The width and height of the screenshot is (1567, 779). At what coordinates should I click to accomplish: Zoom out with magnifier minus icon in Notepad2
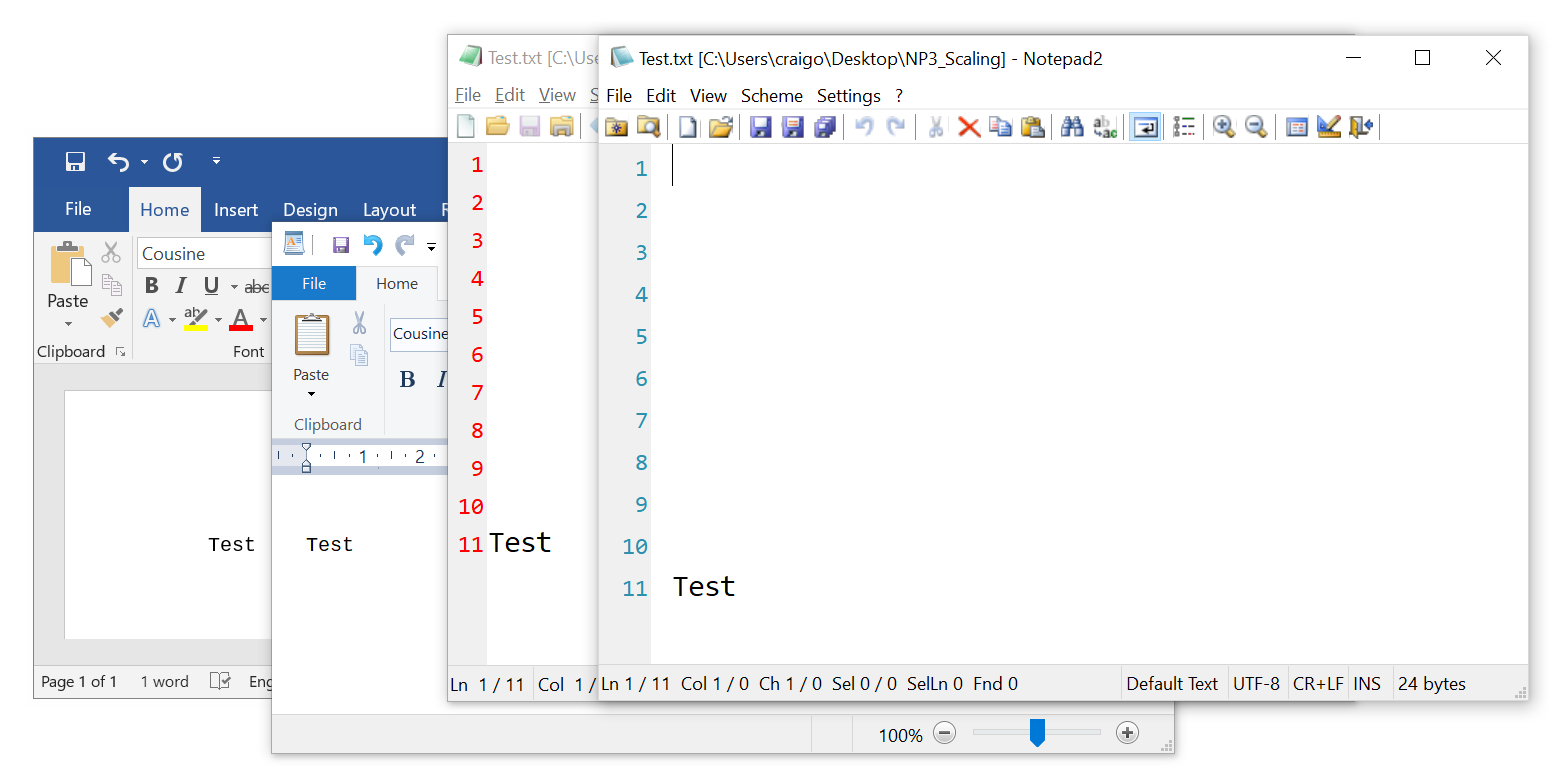click(1256, 127)
